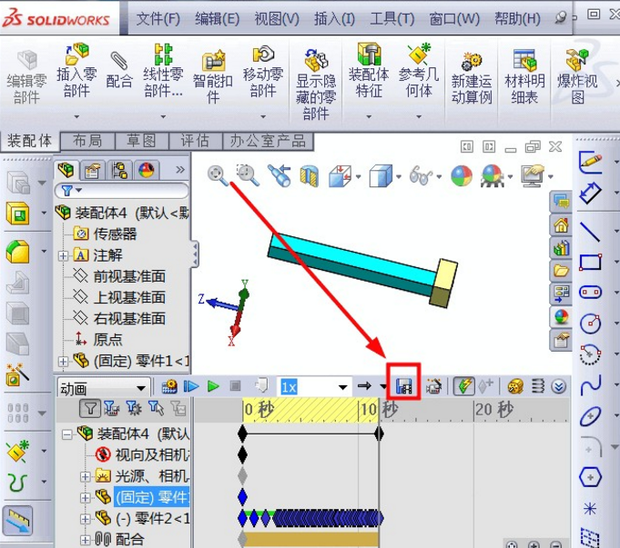Select the Spline sketch tool on right toolbar

click(590, 385)
